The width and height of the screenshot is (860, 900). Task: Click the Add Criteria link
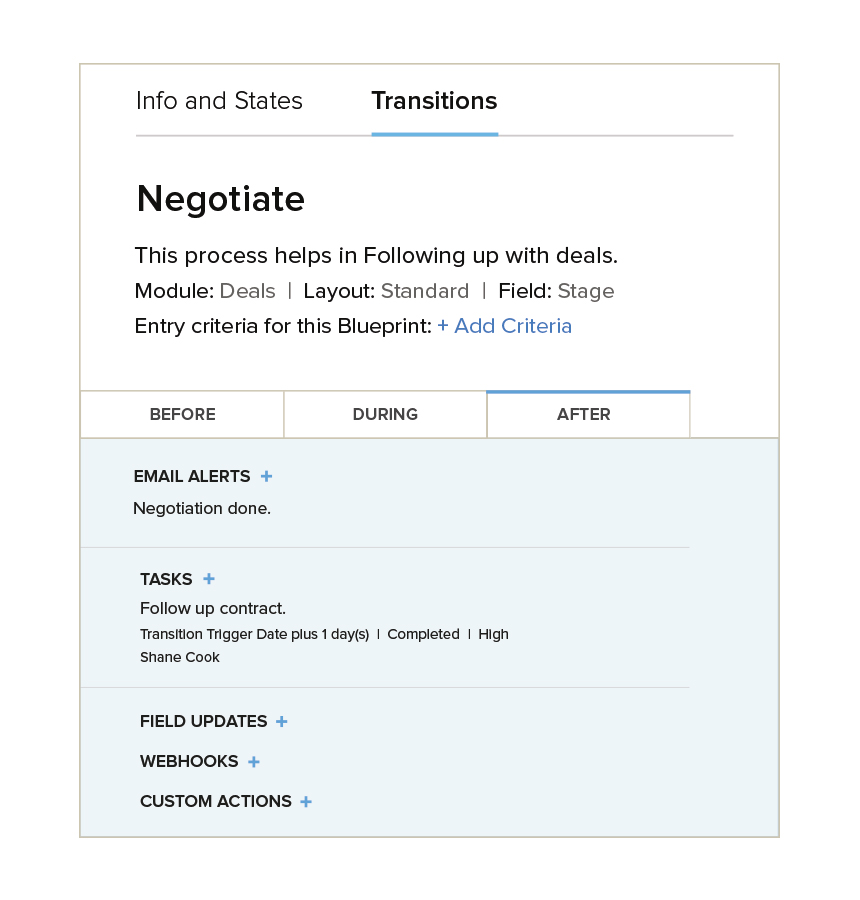point(505,326)
